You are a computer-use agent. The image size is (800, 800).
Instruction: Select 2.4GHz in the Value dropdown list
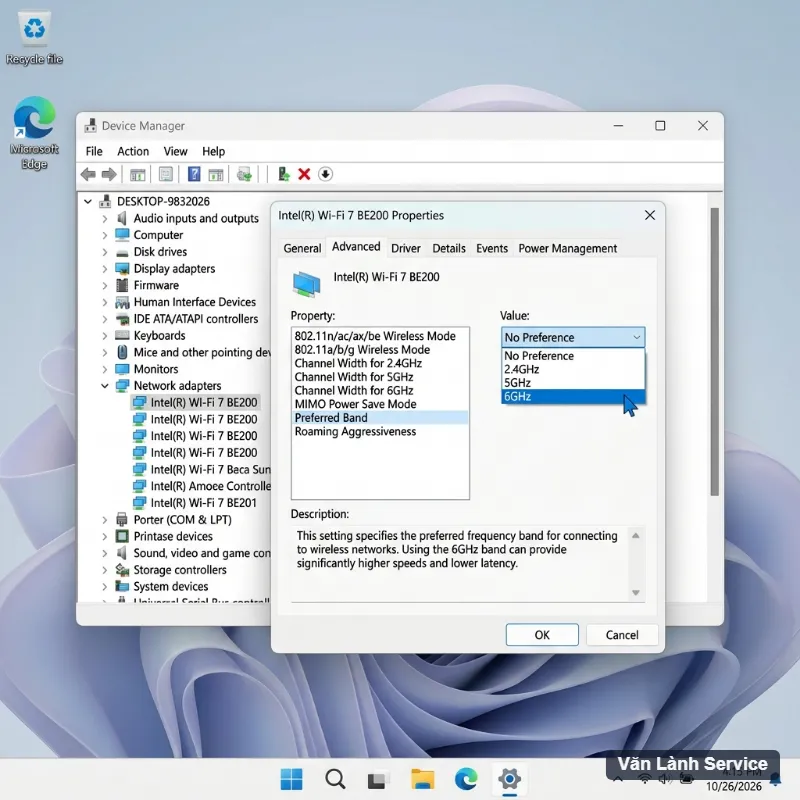click(573, 369)
